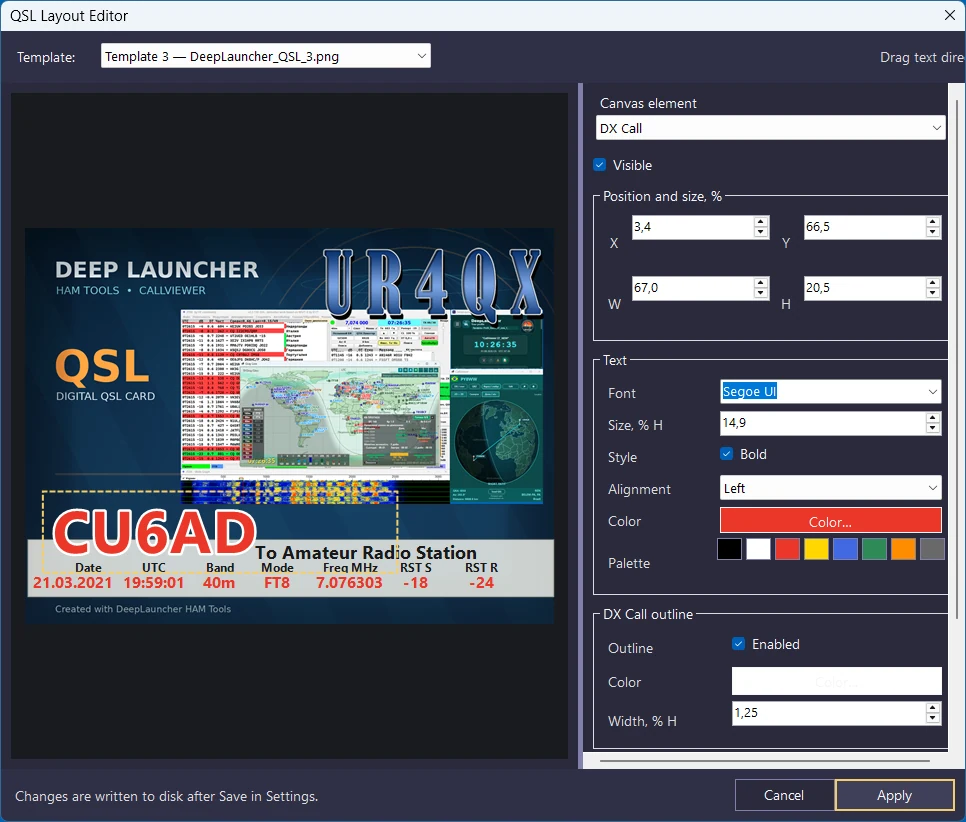Open the Template dropdown
The image size is (966, 822).
tap(266, 56)
